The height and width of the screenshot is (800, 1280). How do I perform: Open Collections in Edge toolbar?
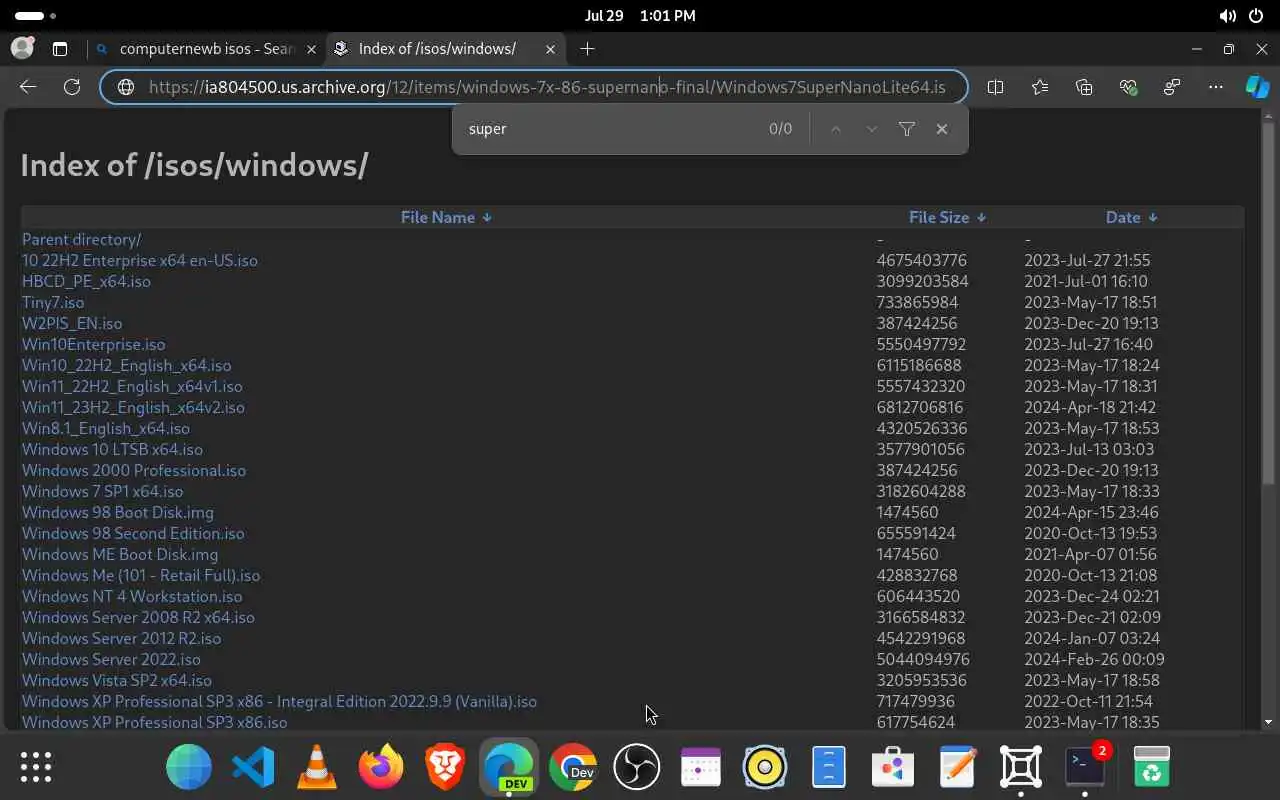click(1084, 87)
